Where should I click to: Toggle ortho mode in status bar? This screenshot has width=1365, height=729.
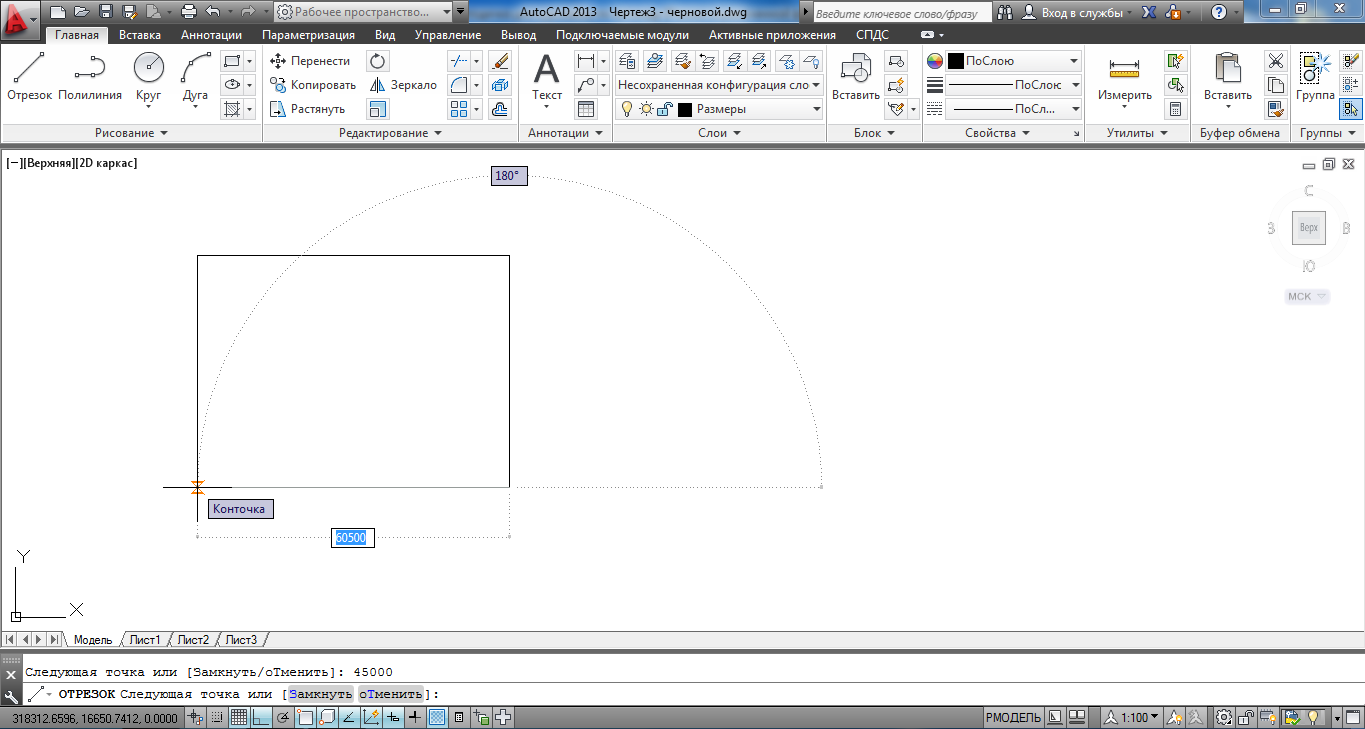pos(260,717)
